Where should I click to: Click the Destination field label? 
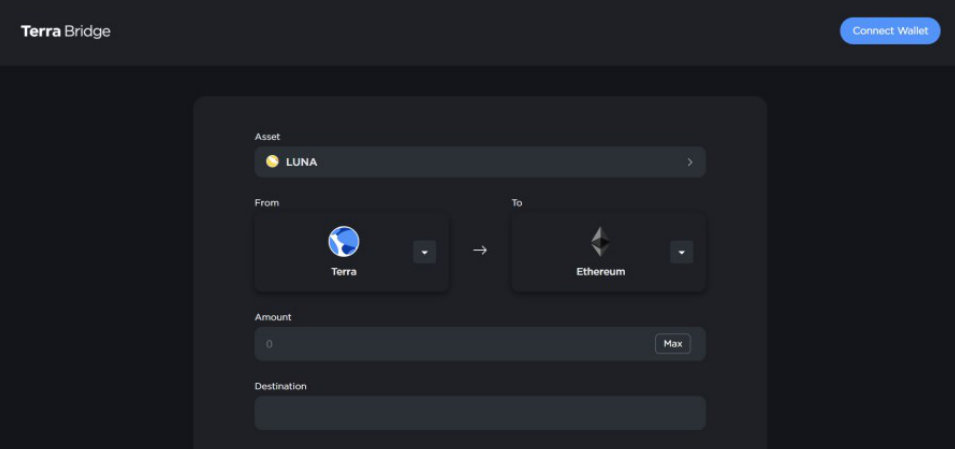(280, 386)
